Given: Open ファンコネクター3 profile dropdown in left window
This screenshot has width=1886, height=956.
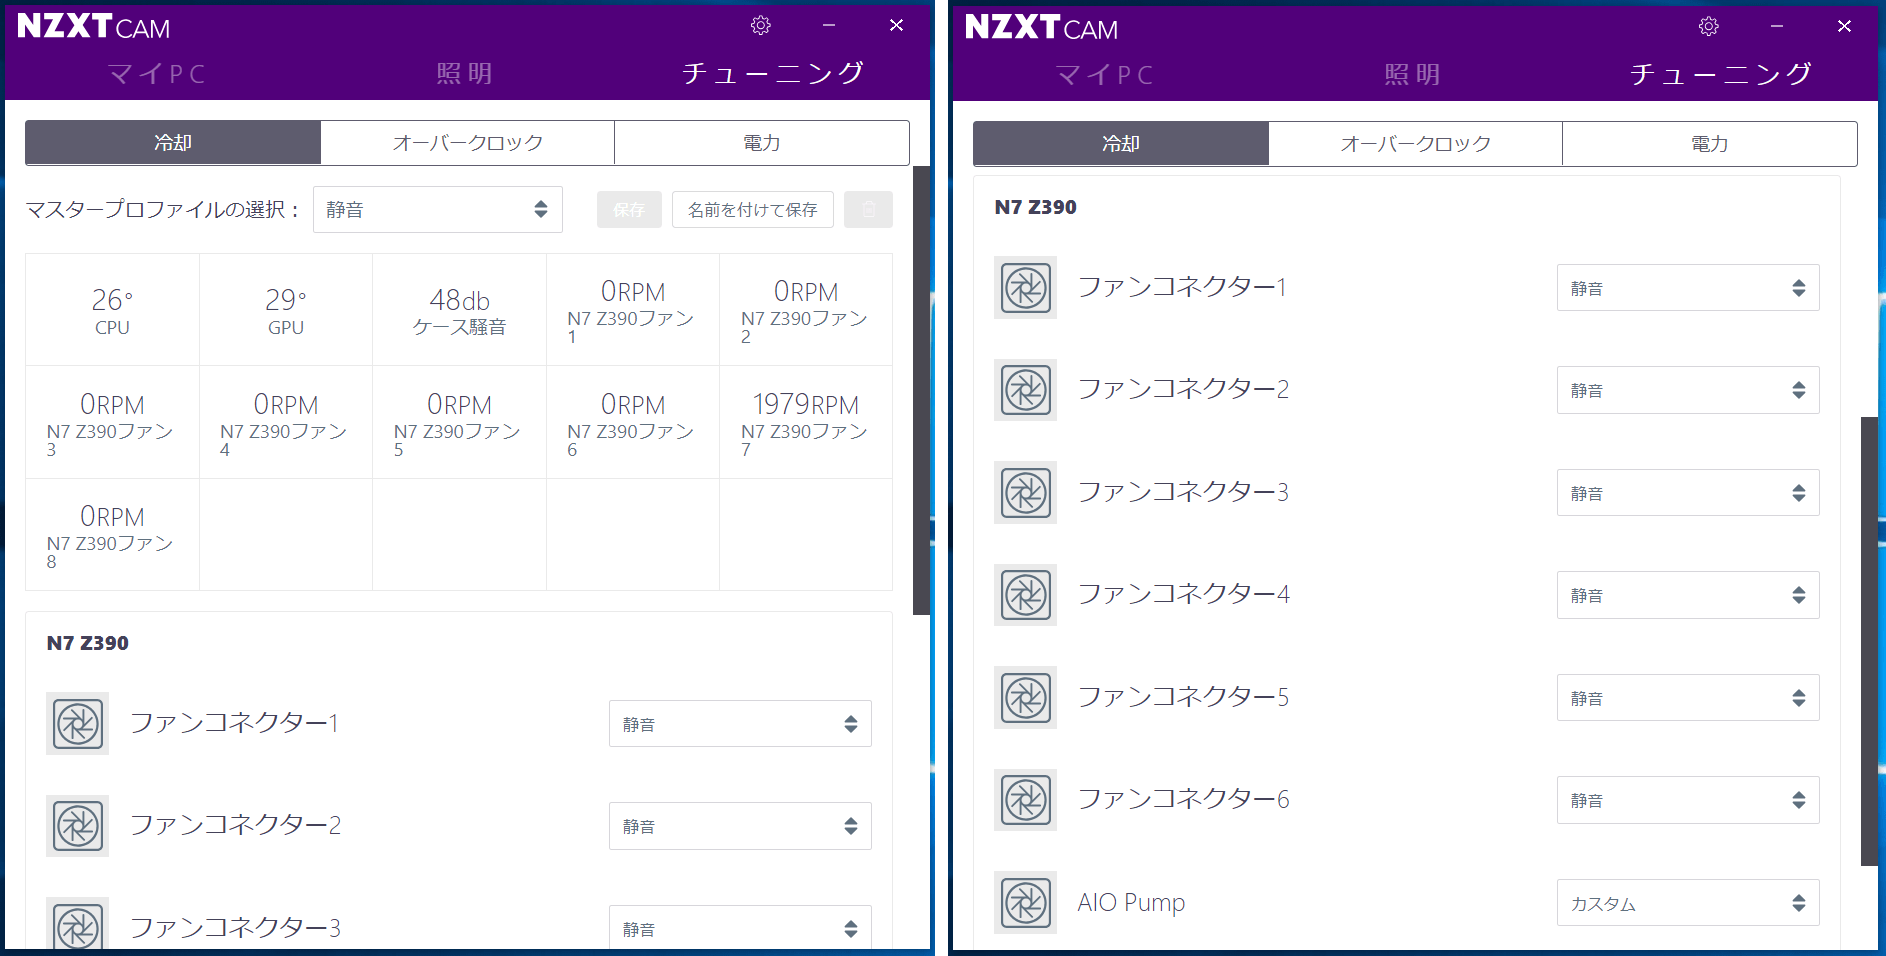Looking at the screenshot, I should click(740, 927).
